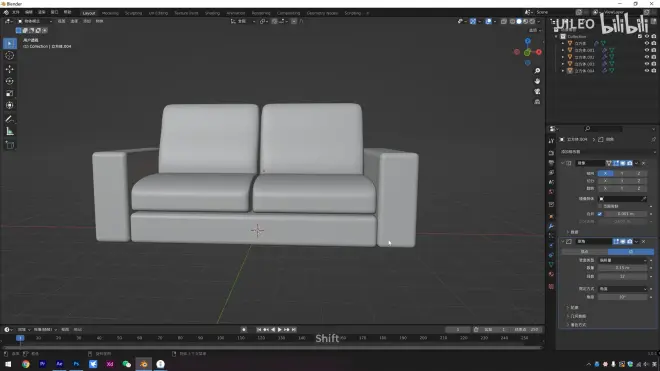Select the Measure tool
Screen dimensions: 660x371
[9, 132]
